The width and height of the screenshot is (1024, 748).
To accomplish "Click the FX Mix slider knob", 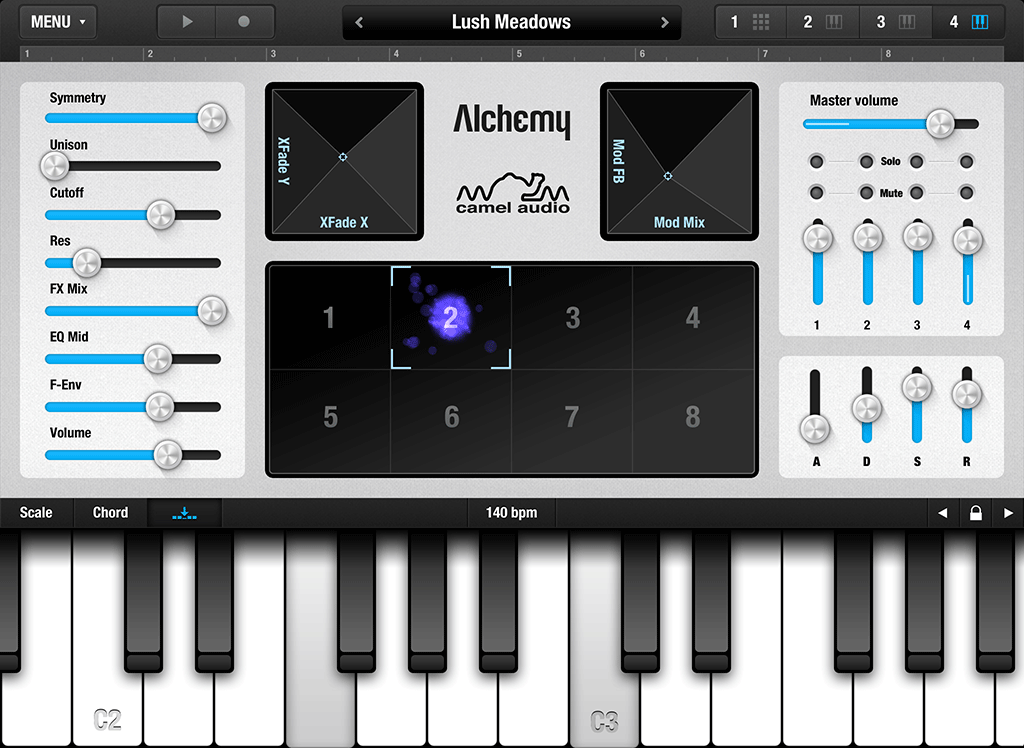I will tap(212, 311).
